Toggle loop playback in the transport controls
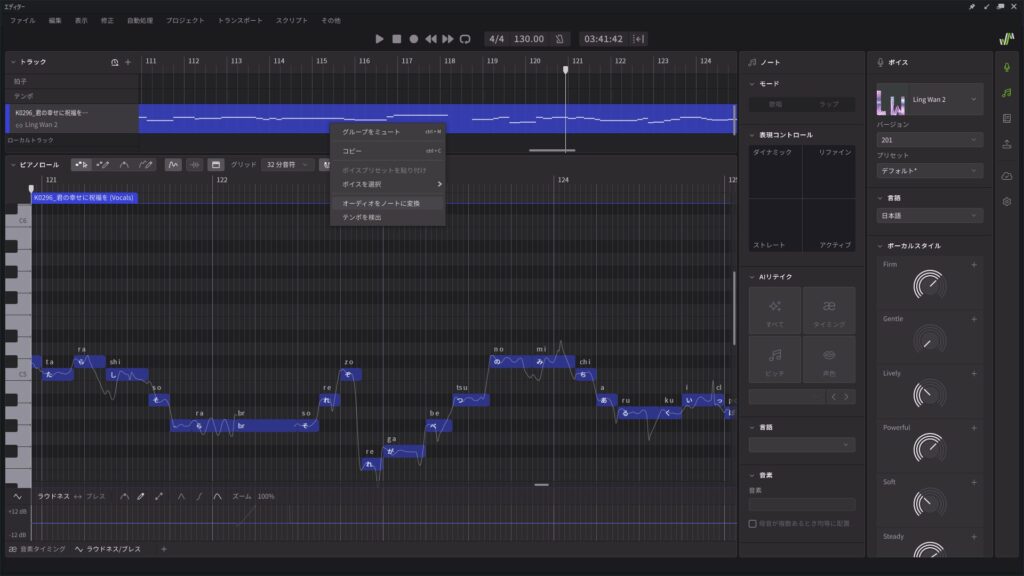The image size is (1024, 576). point(465,39)
